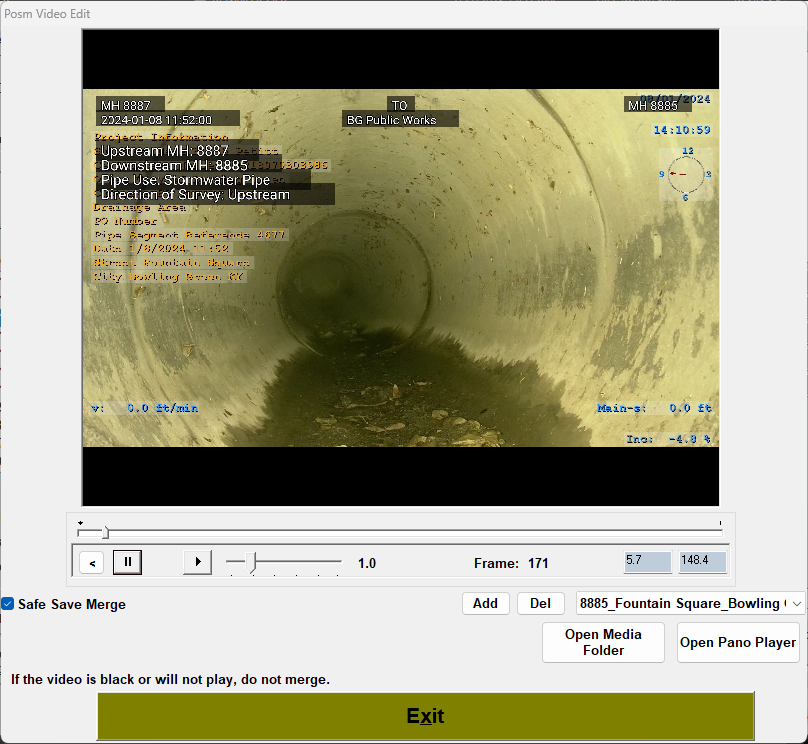Click the '14:10:59' video timestamp
The image size is (808, 744).
[x=682, y=130]
